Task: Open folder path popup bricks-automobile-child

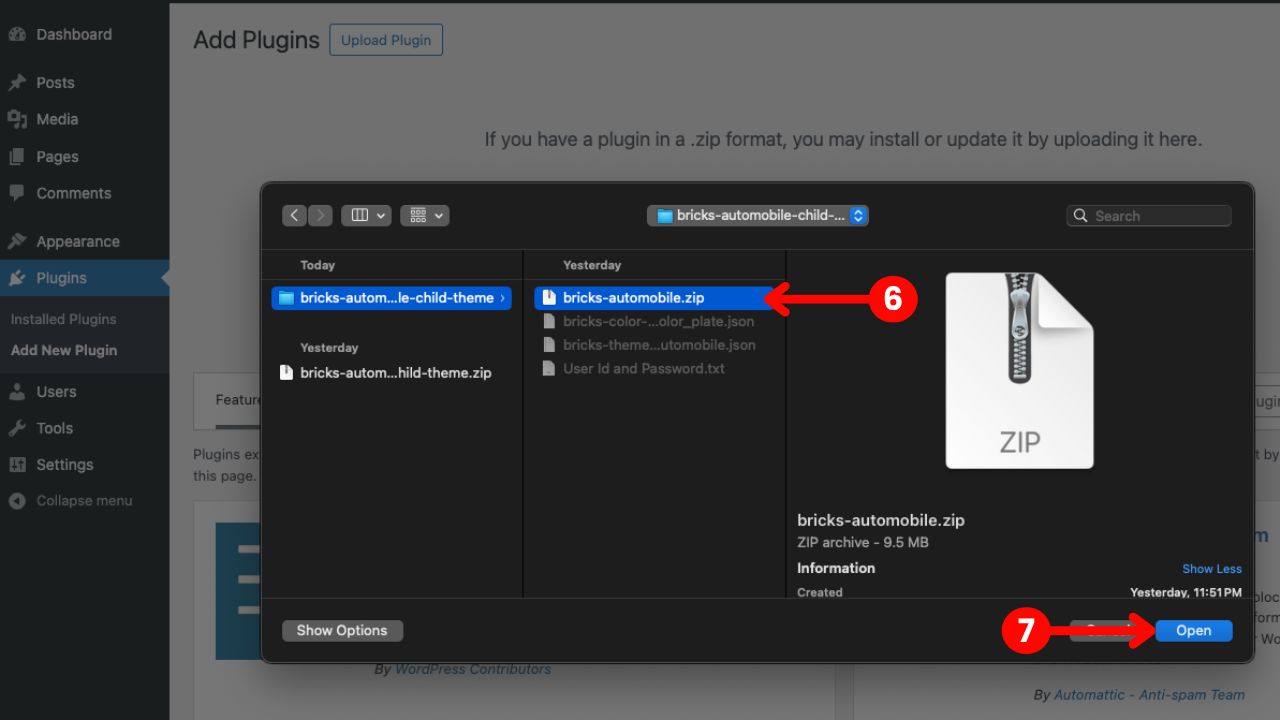Action: tap(758, 215)
